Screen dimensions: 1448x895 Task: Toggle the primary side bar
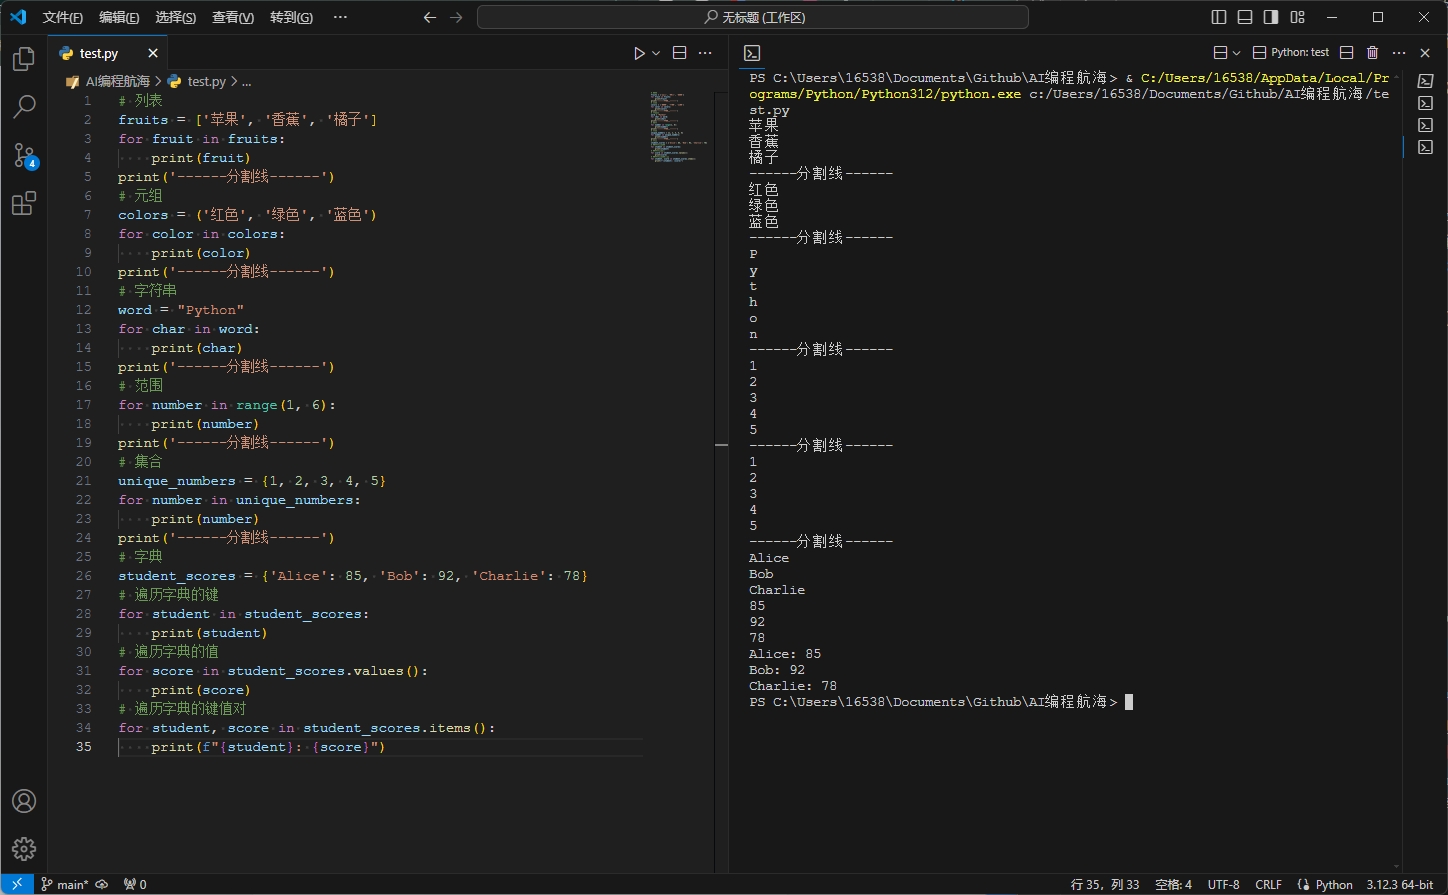1218,17
